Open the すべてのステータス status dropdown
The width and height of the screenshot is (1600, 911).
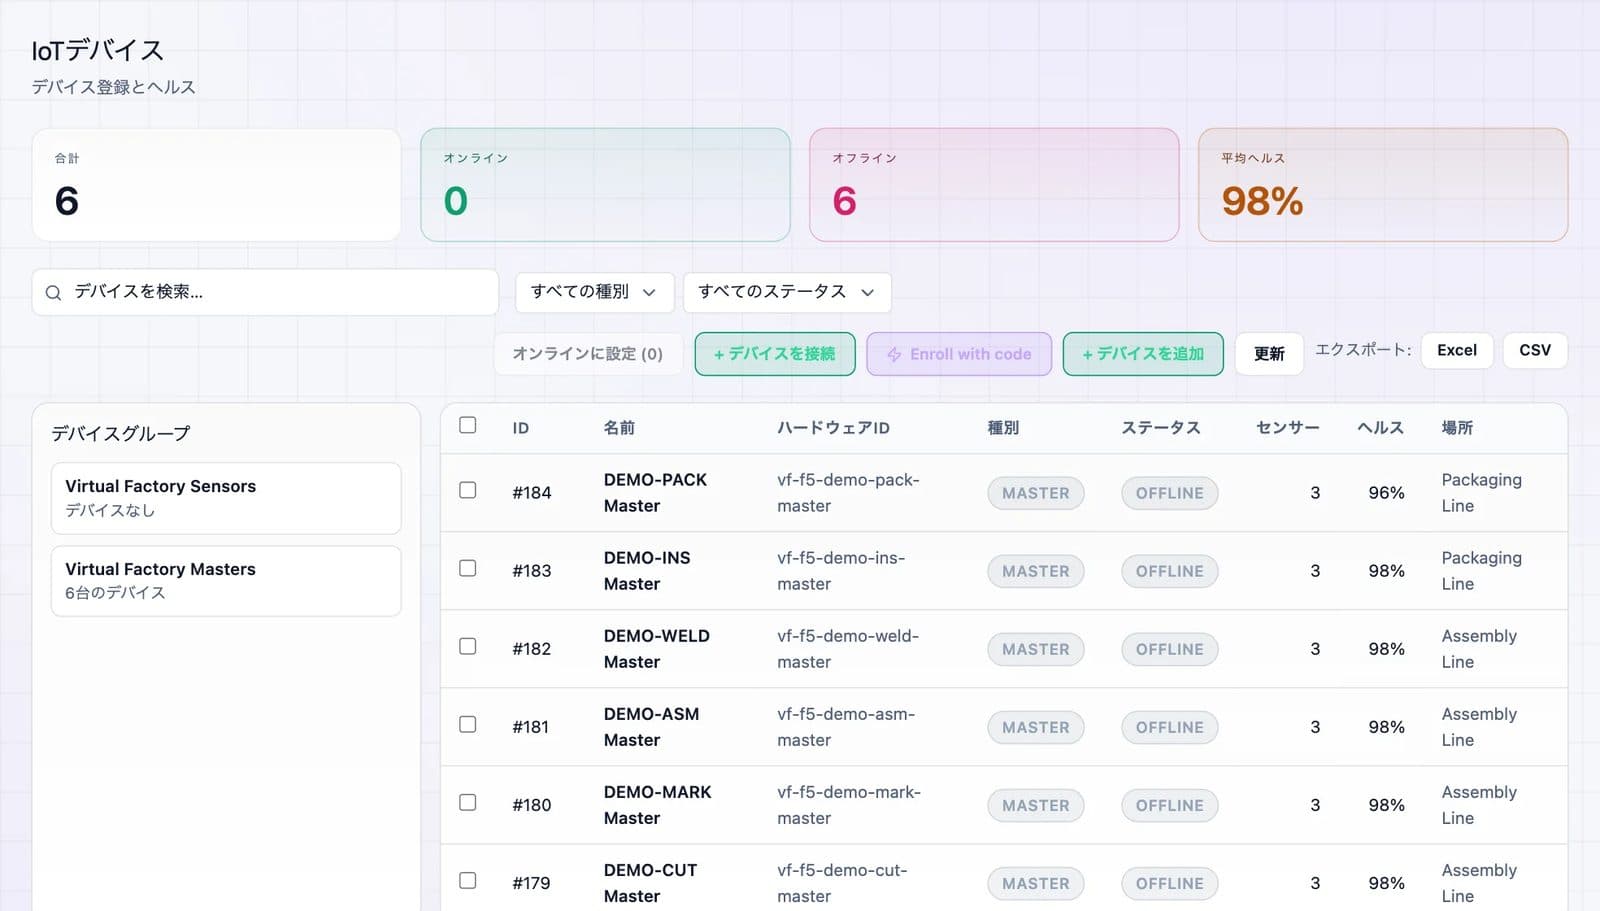(787, 292)
